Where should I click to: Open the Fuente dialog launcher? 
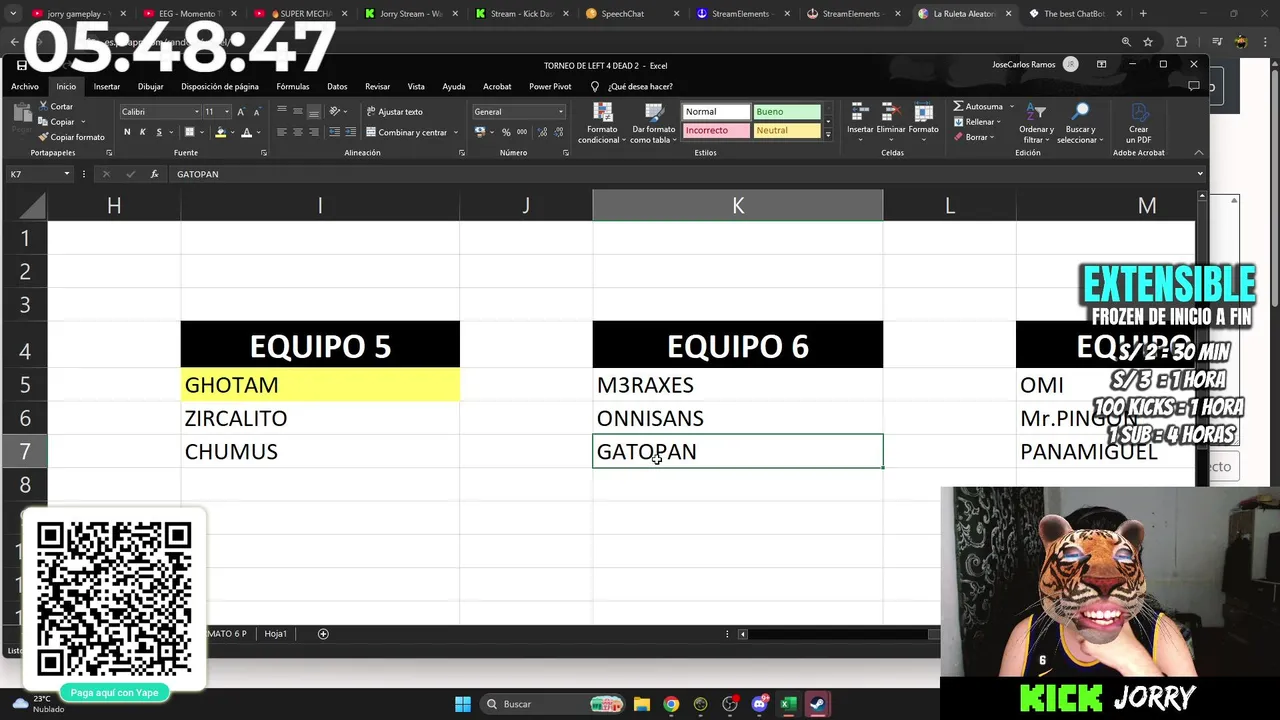point(264,153)
